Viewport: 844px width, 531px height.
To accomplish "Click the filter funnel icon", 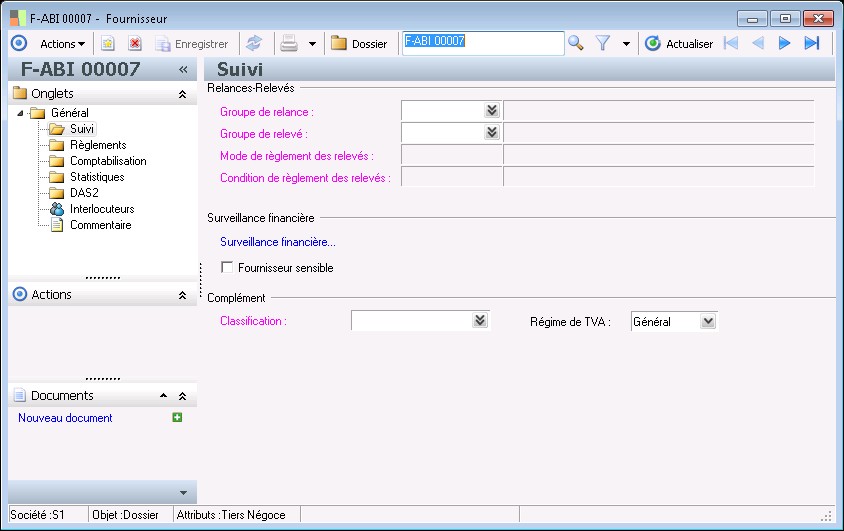I will click(x=603, y=43).
